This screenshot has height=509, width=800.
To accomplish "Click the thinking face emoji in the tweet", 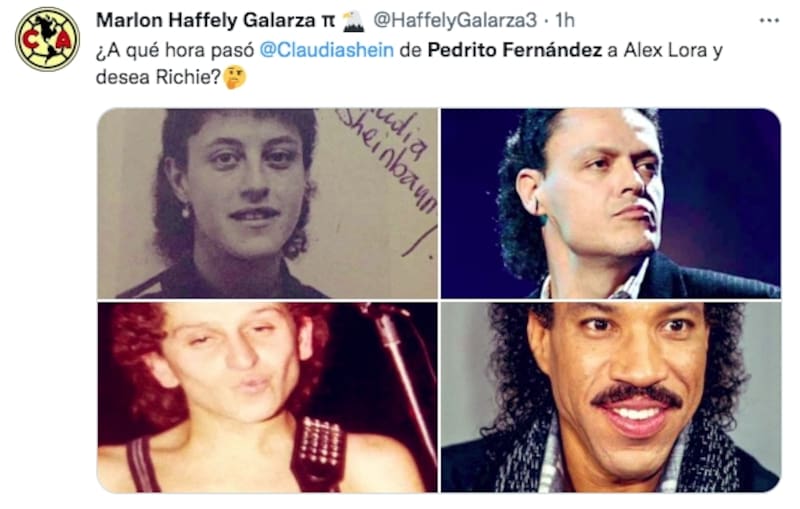I will click(x=235, y=78).
